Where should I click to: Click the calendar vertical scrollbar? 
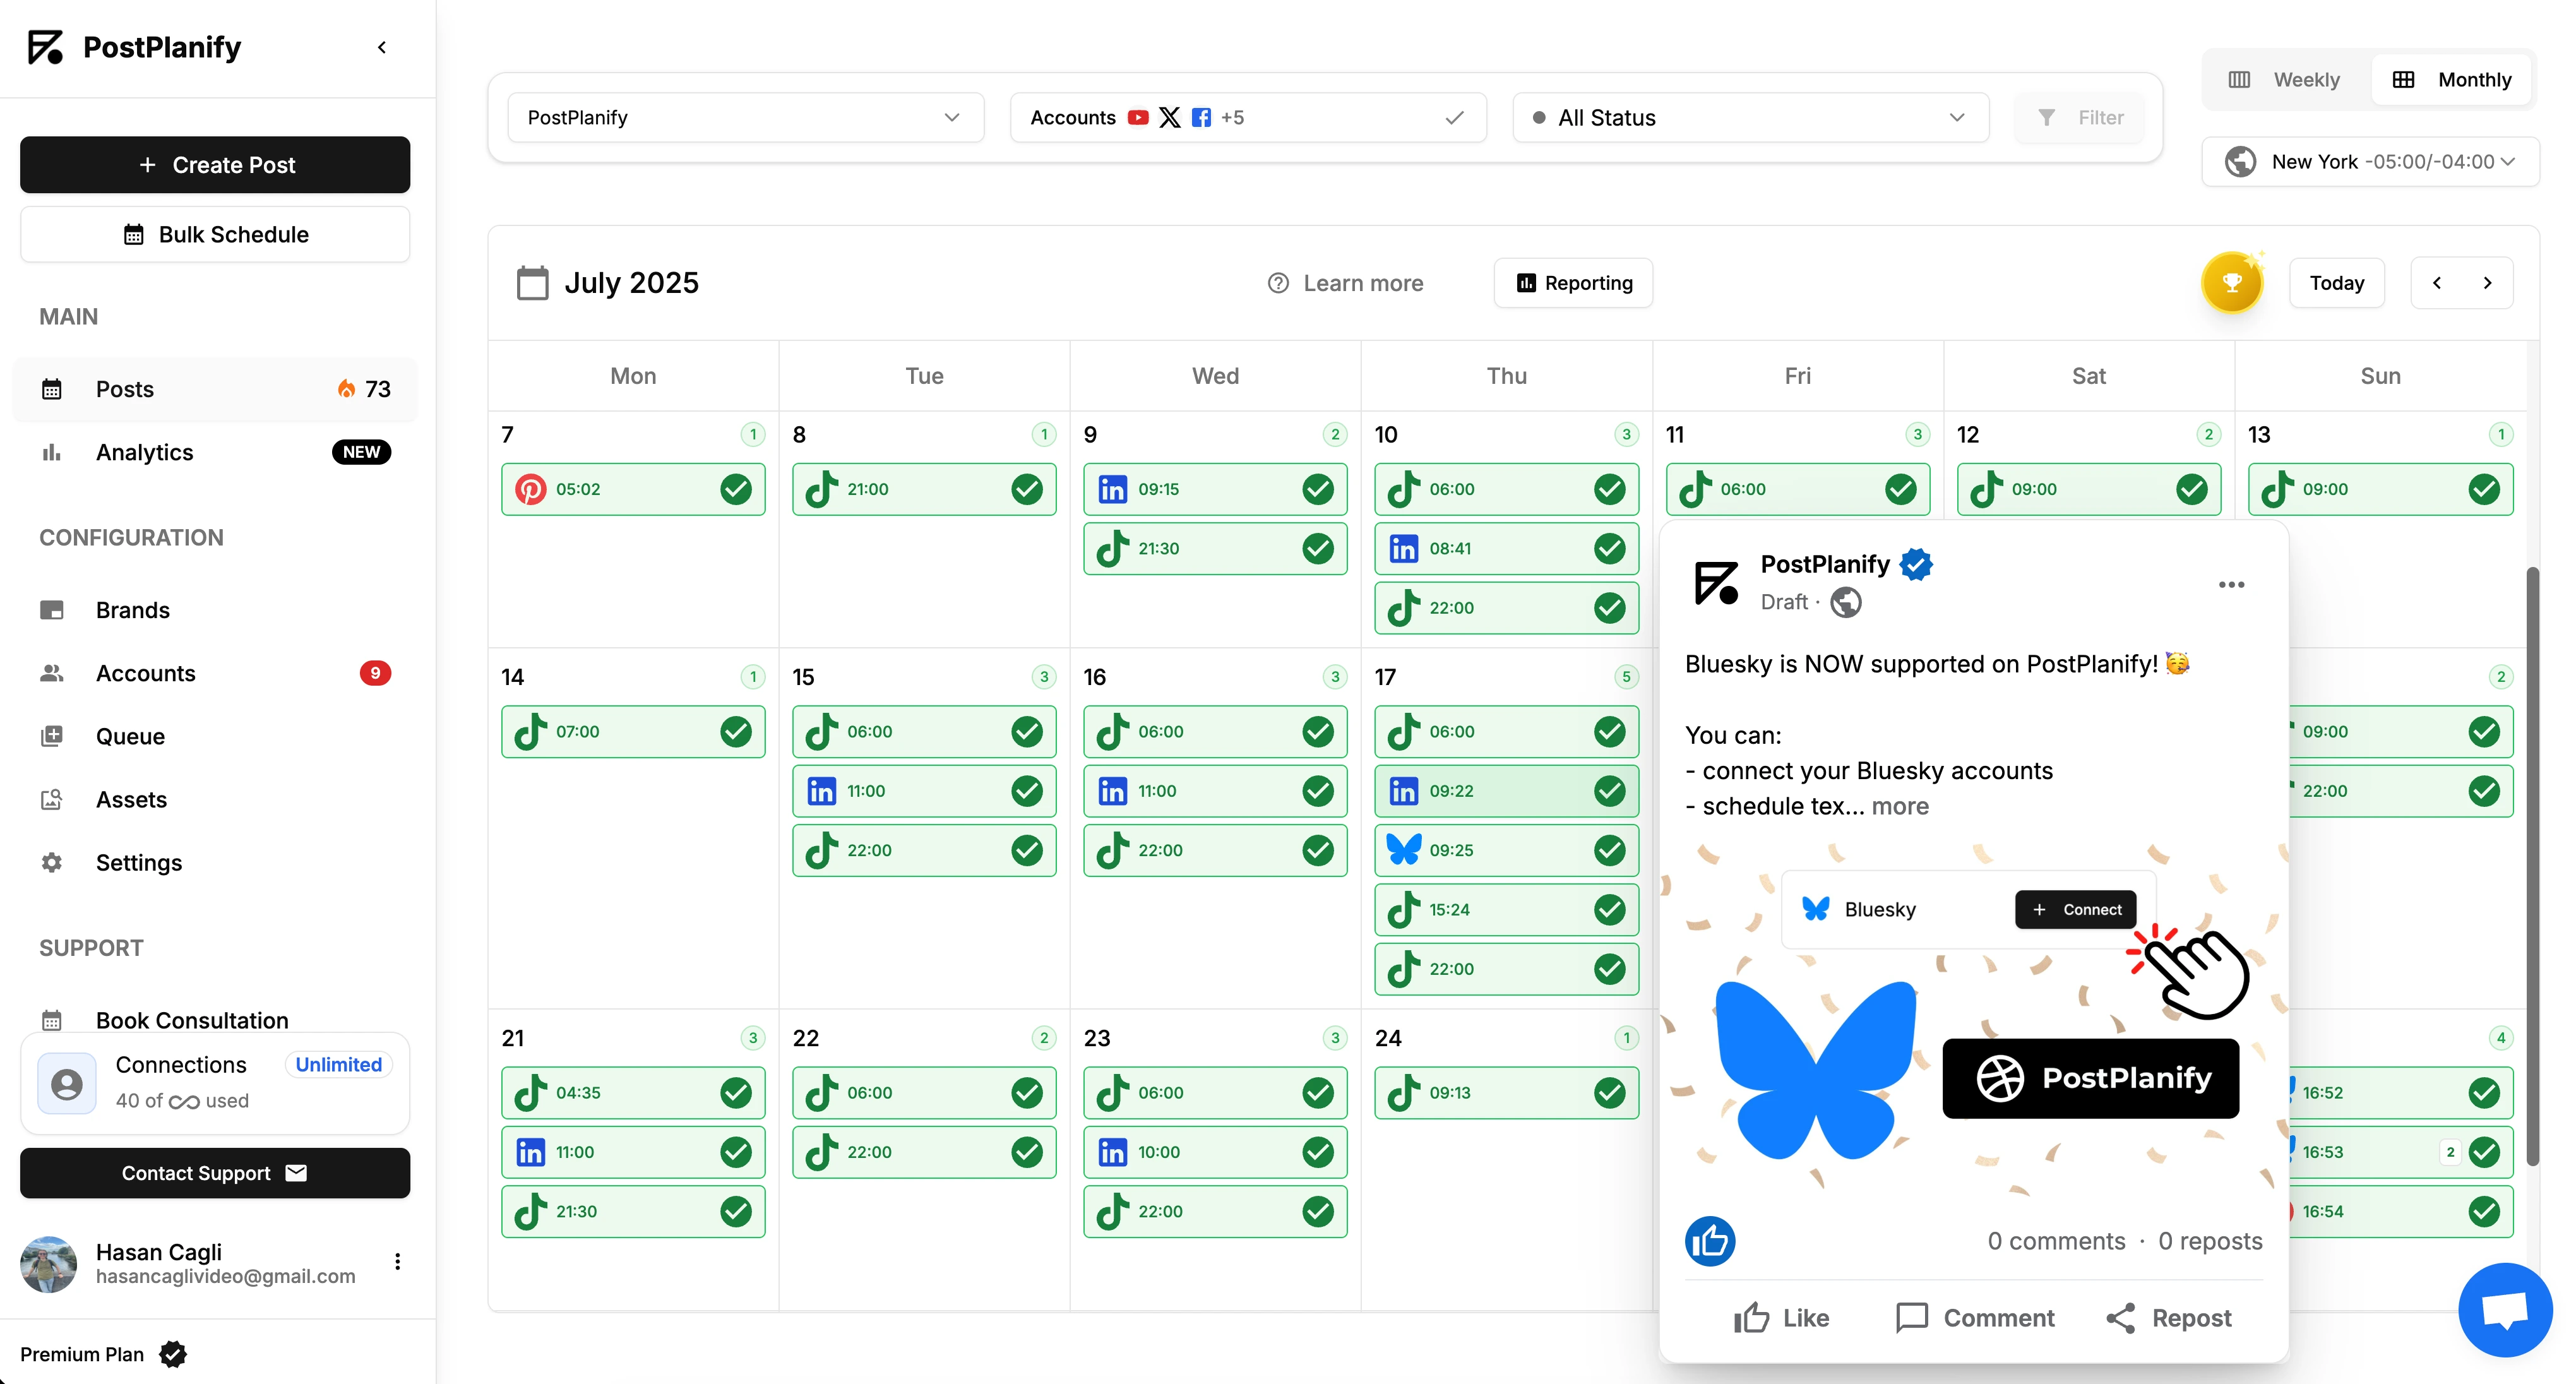2532,866
